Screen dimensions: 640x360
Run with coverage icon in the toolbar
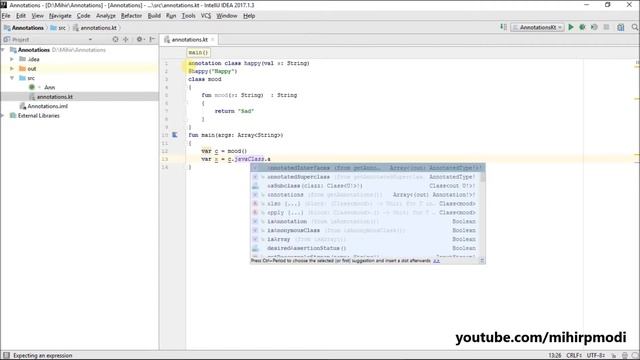(x=594, y=27)
